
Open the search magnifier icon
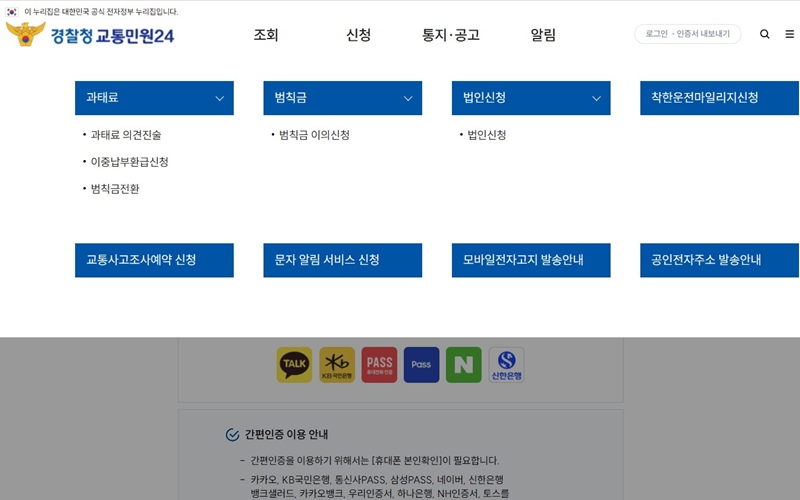764,34
